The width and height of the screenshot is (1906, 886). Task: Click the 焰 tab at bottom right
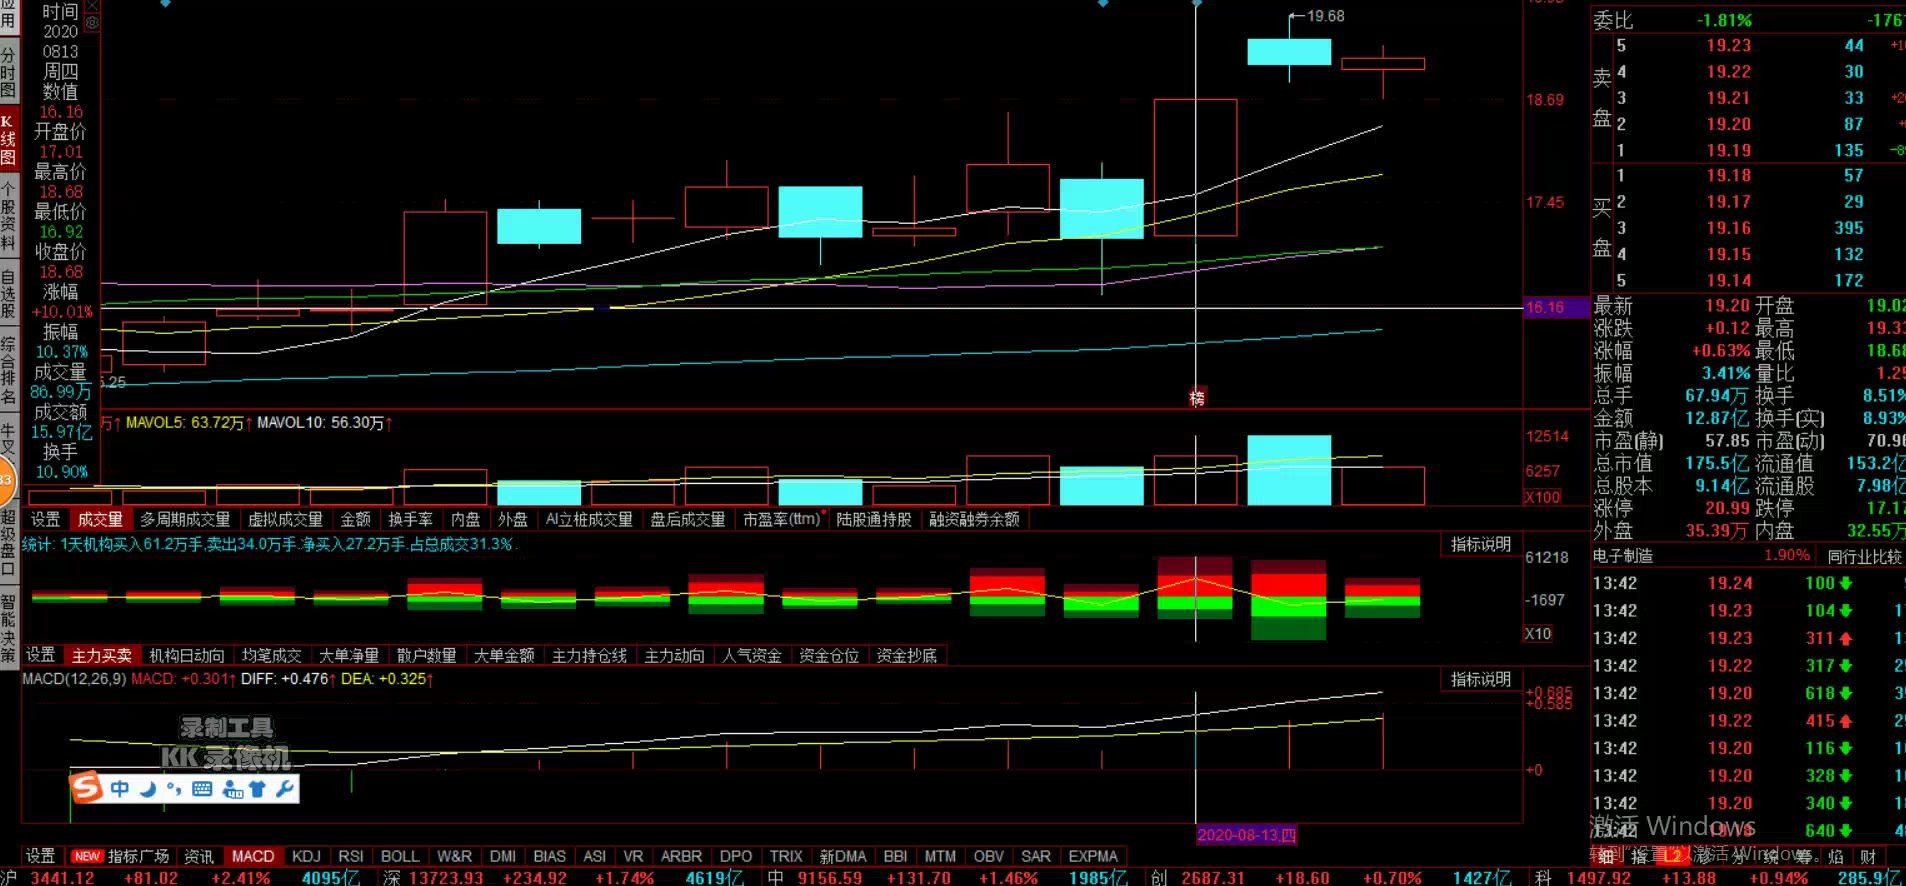(1836, 856)
